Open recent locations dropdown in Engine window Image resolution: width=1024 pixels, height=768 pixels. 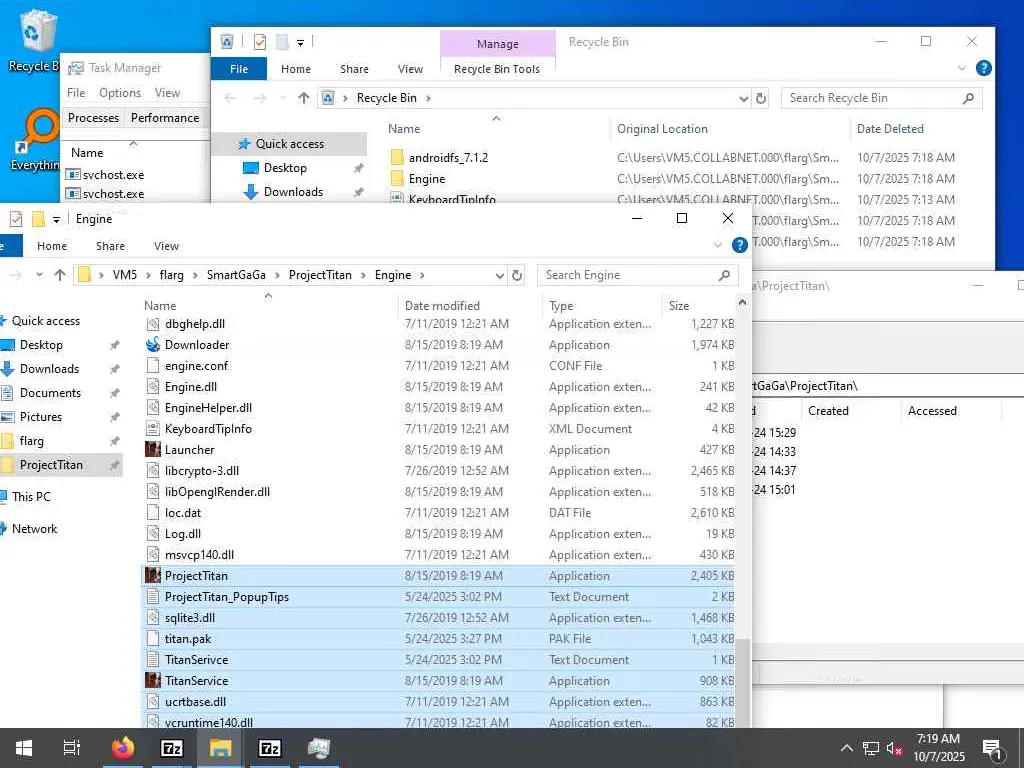(39, 275)
